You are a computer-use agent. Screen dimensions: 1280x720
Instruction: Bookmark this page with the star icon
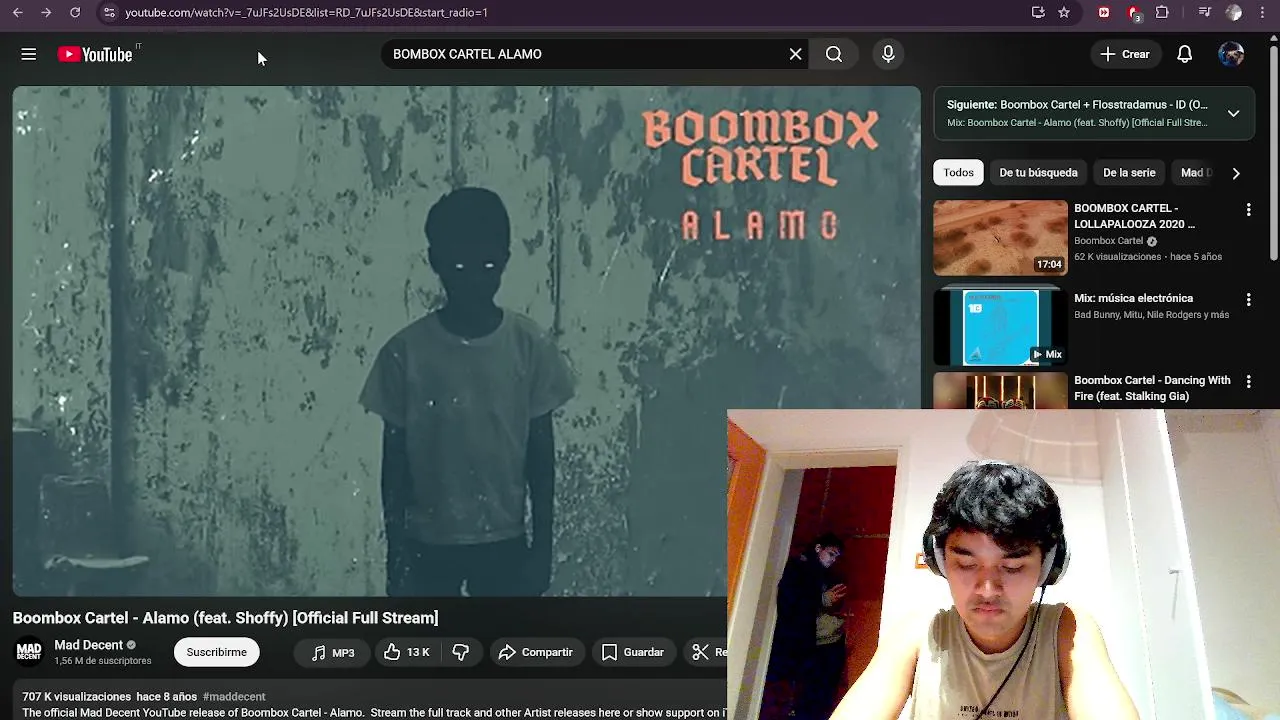[x=1064, y=12]
